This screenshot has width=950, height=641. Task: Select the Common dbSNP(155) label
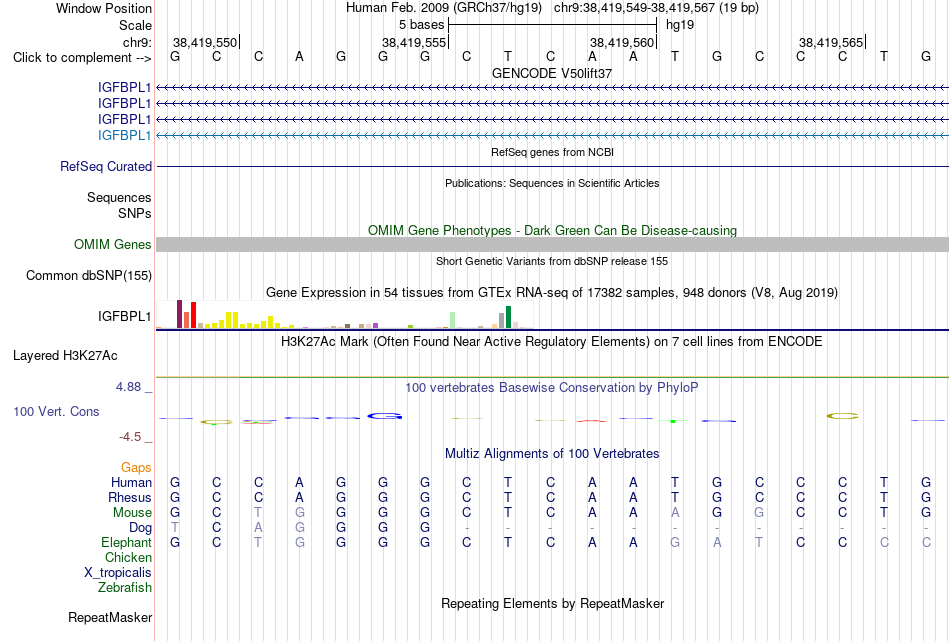pos(88,276)
